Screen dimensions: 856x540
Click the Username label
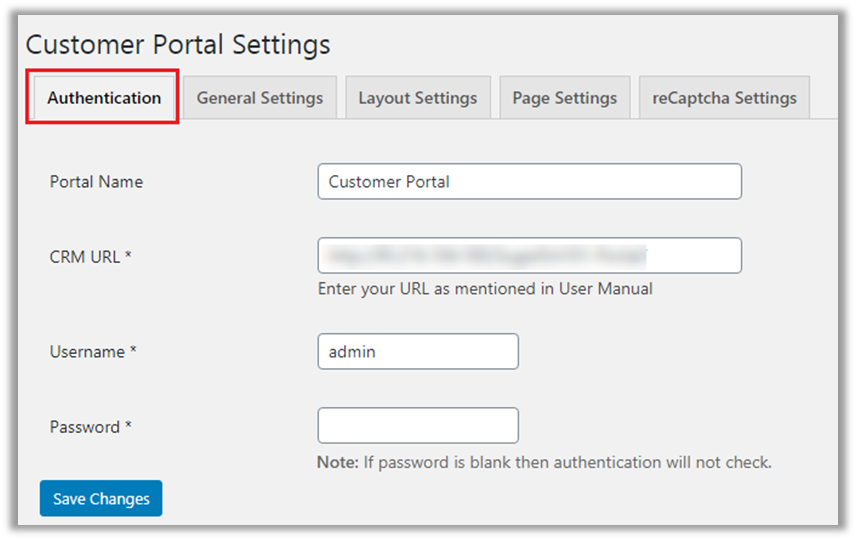(x=86, y=352)
